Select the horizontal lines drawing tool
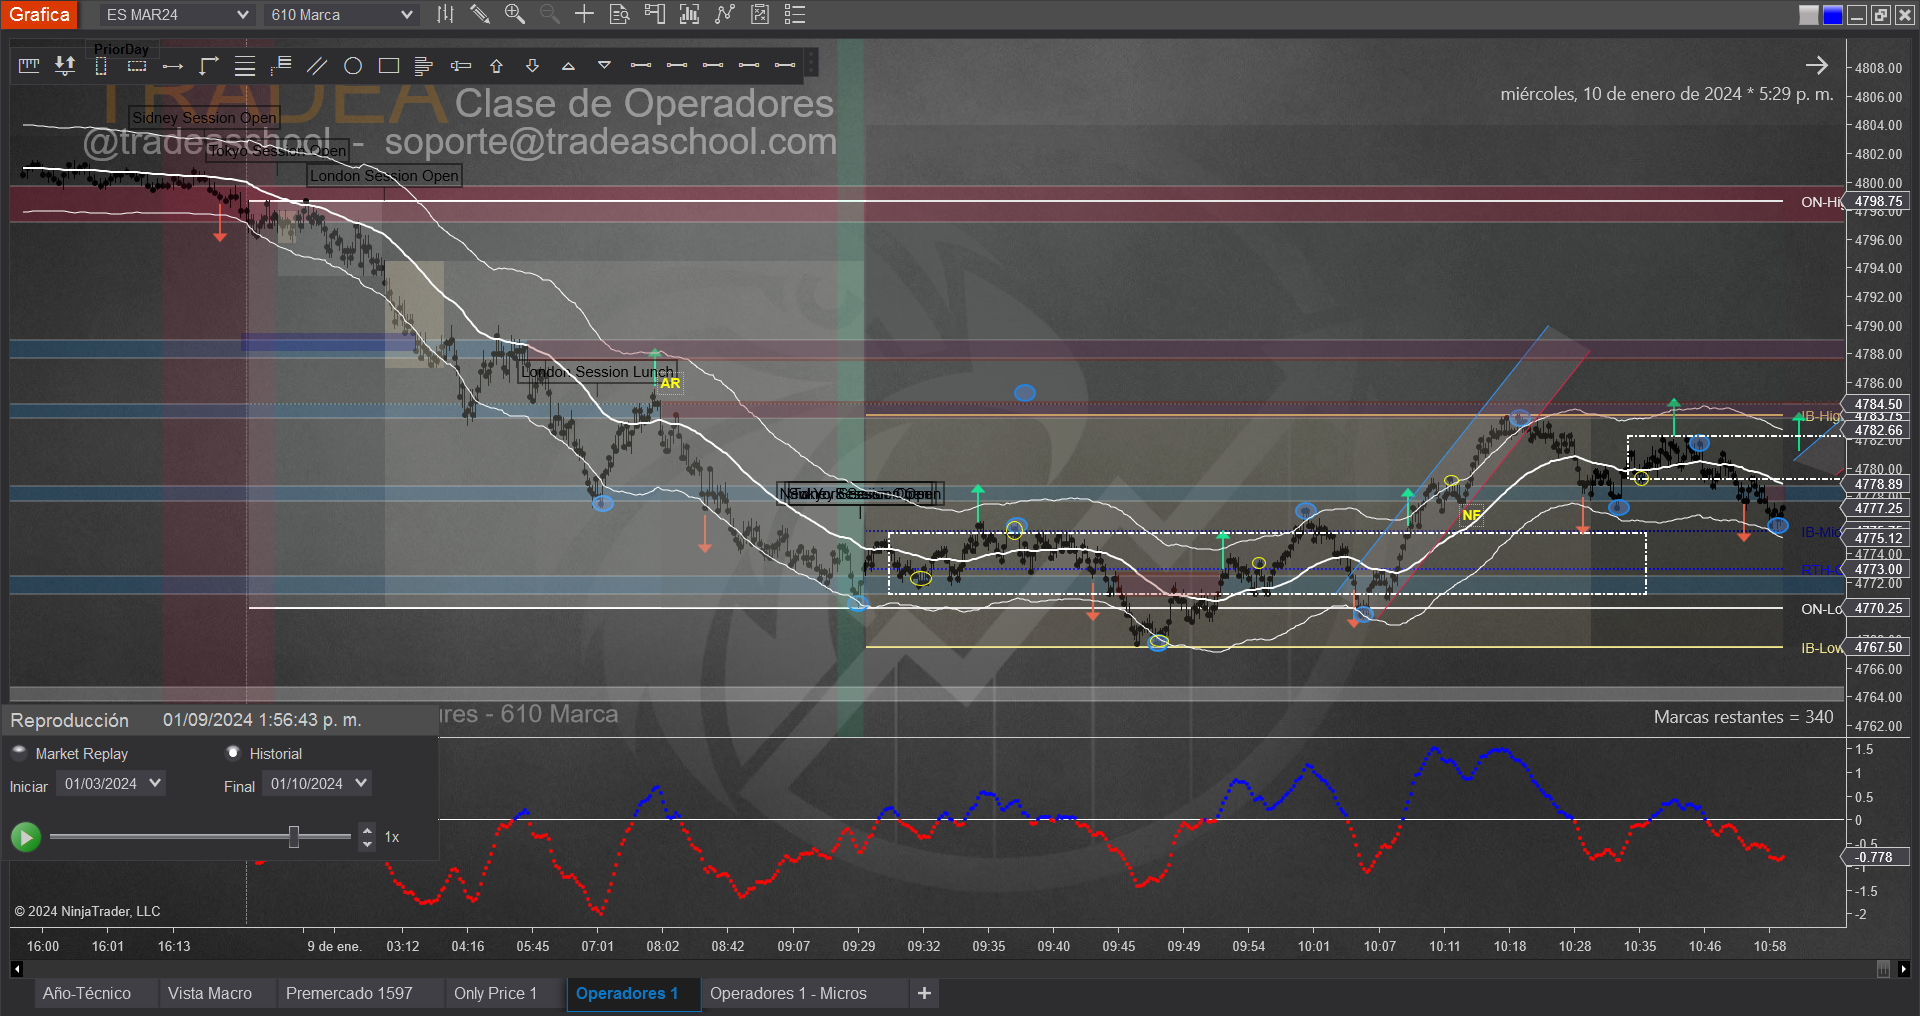Image resolution: width=1920 pixels, height=1016 pixels. [245, 66]
